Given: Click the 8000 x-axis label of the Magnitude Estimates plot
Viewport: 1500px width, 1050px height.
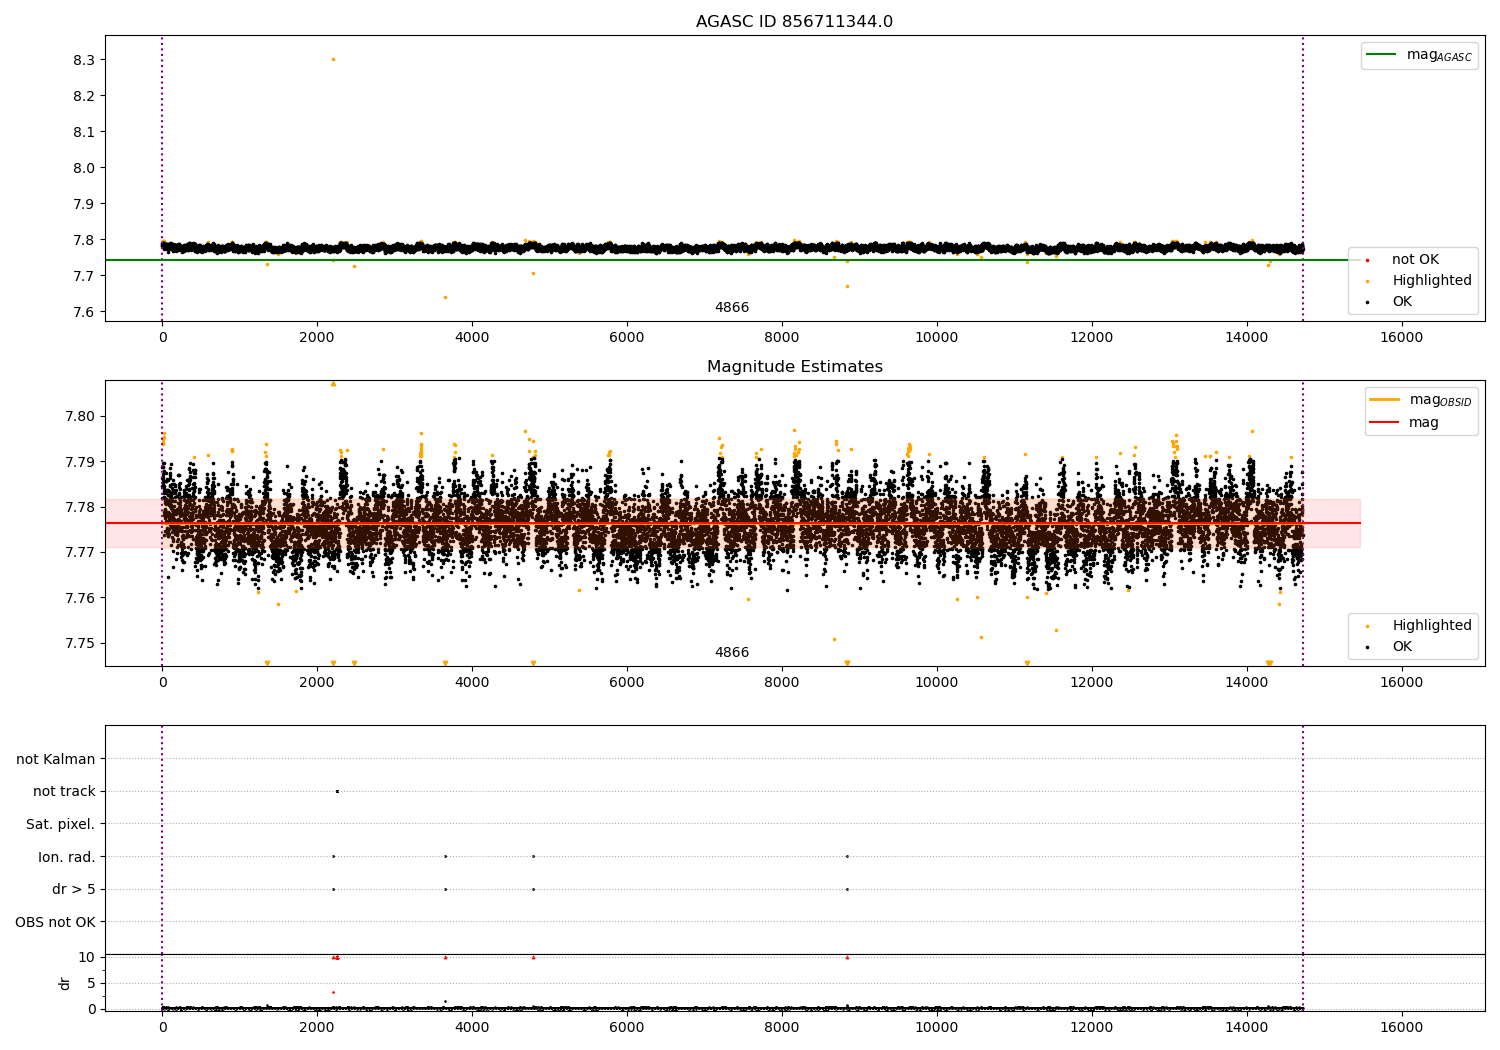Looking at the screenshot, I should point(782,683).
